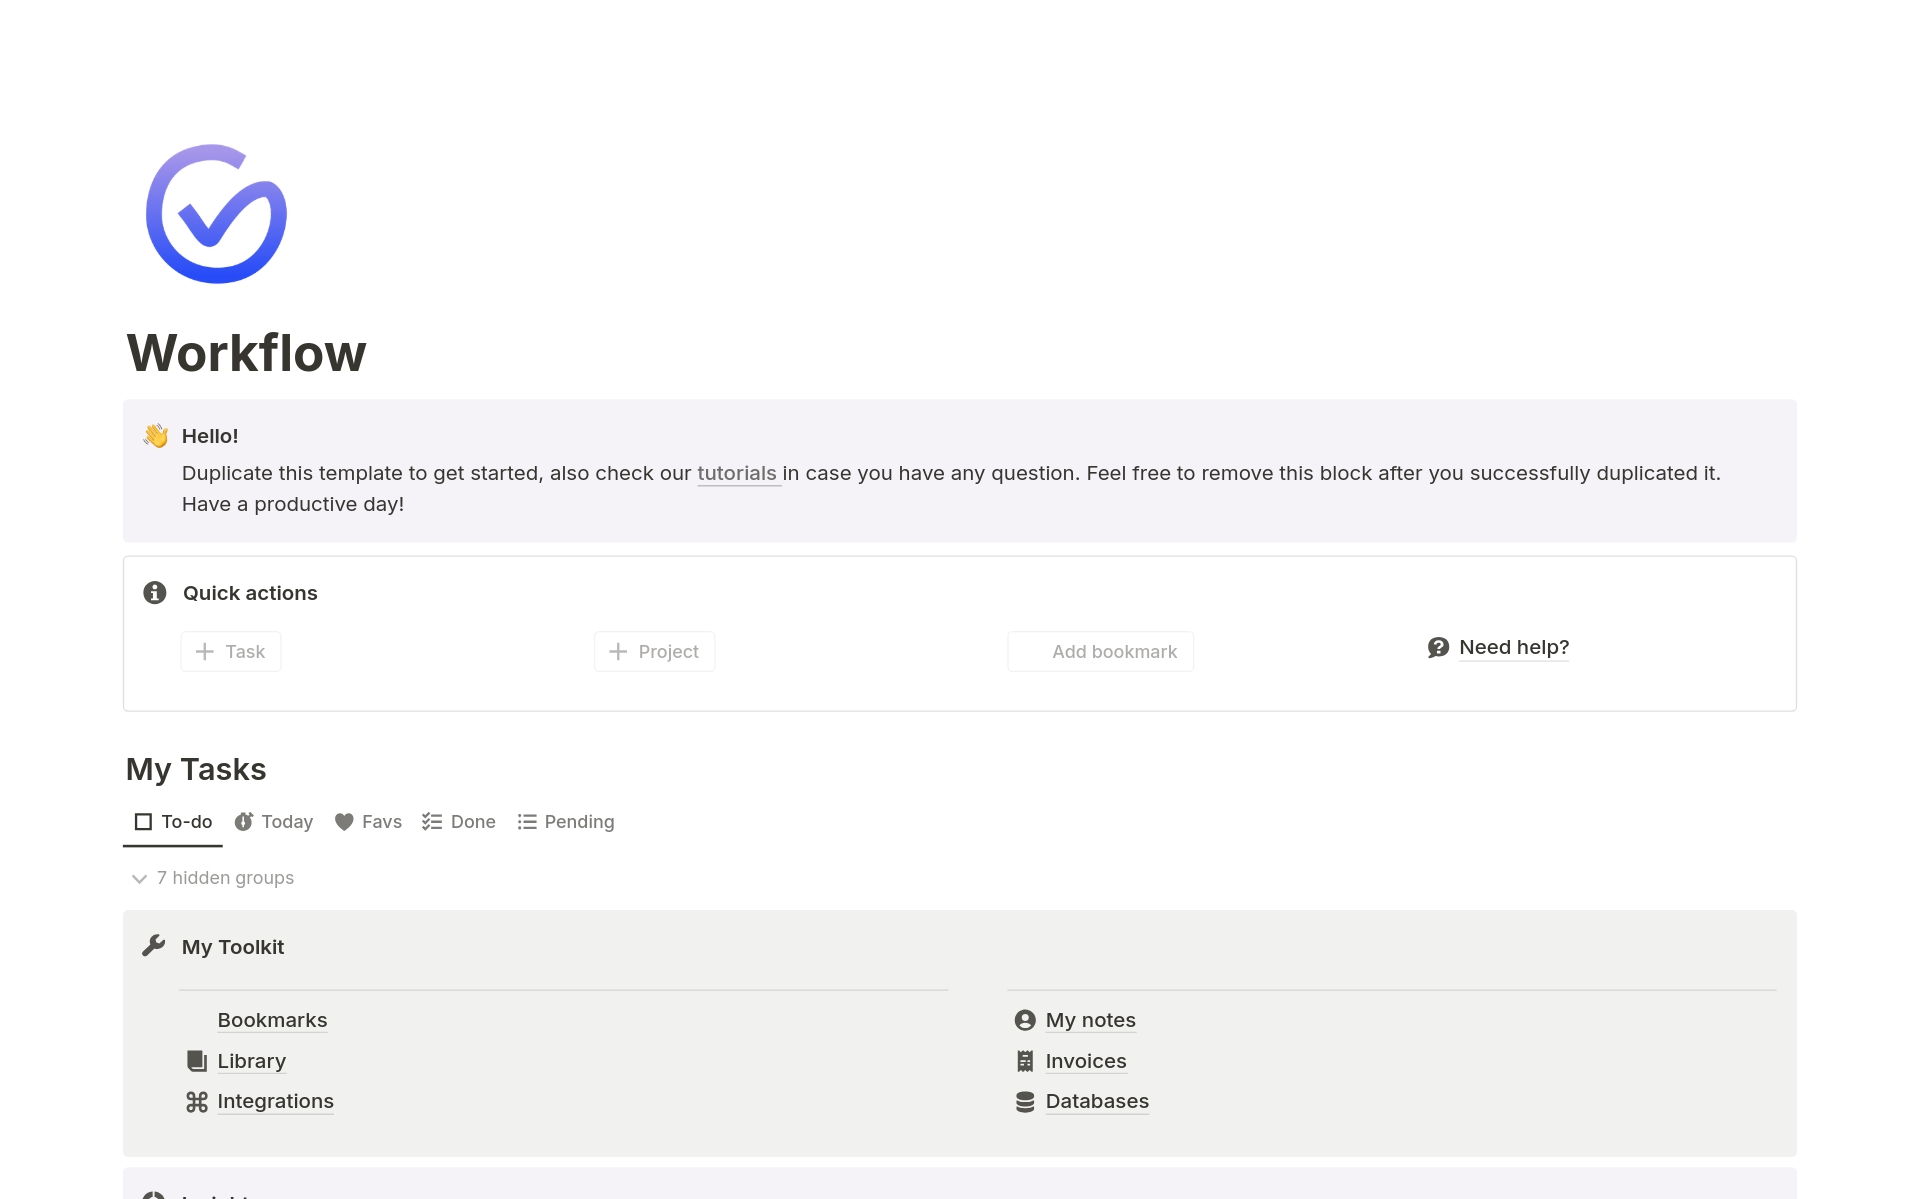The image size is (1920, 1199).
Task: Click the To-do tab square icon
Action: (x=143, y=822)
